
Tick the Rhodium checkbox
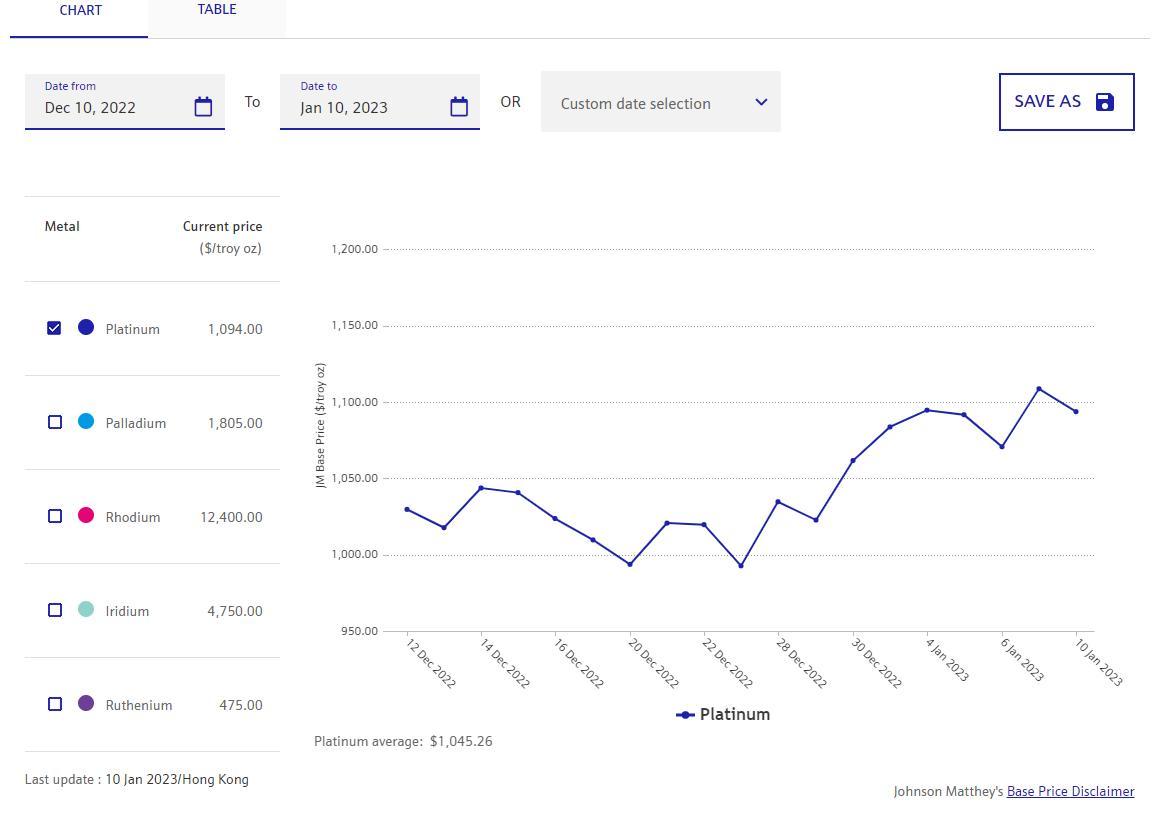coord(55,516)
